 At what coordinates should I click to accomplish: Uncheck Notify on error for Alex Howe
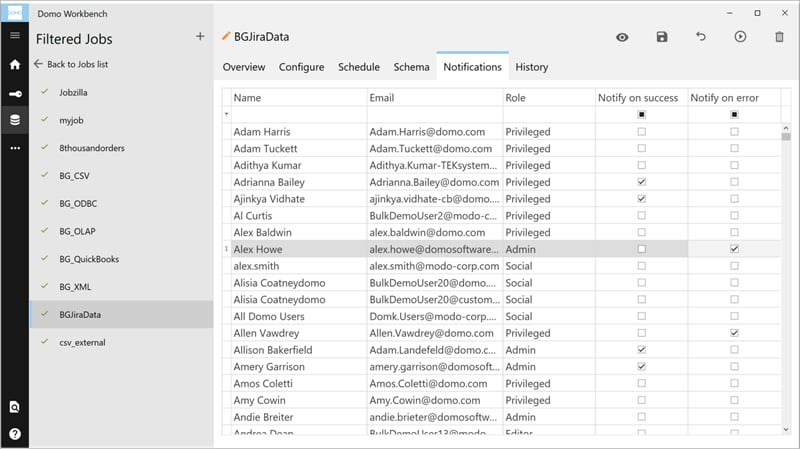click(x=734, y=249)
